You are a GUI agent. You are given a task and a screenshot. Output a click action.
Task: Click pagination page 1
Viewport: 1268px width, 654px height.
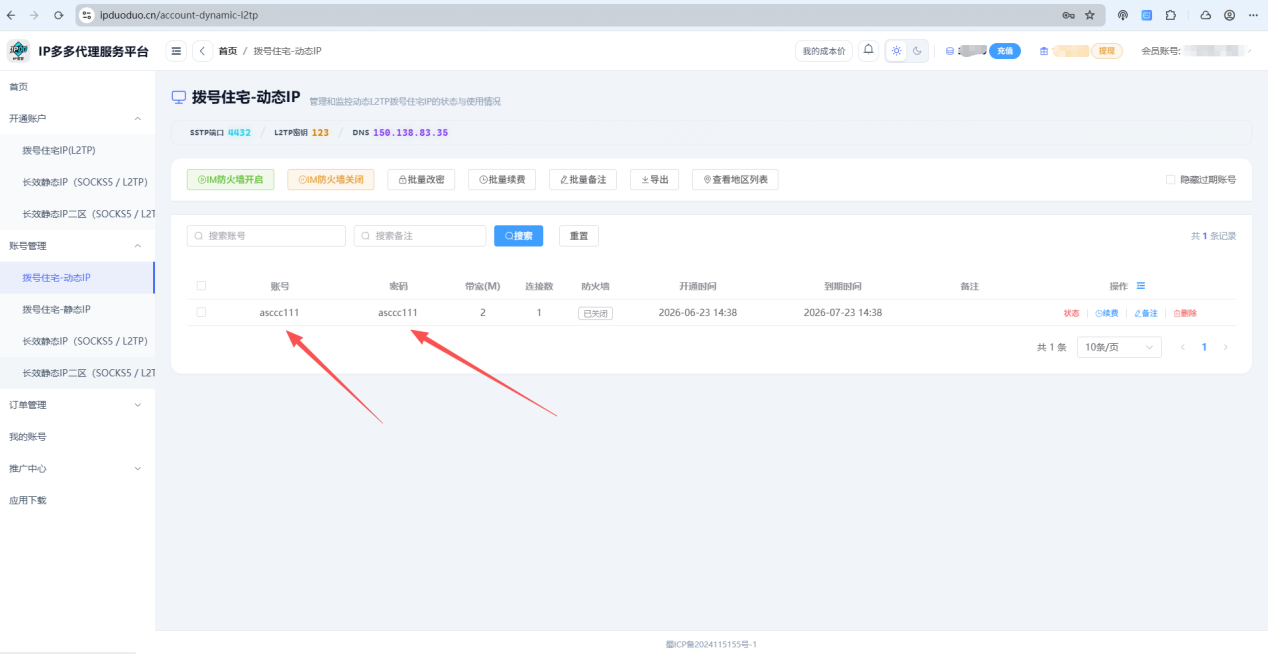(1204, 347)
